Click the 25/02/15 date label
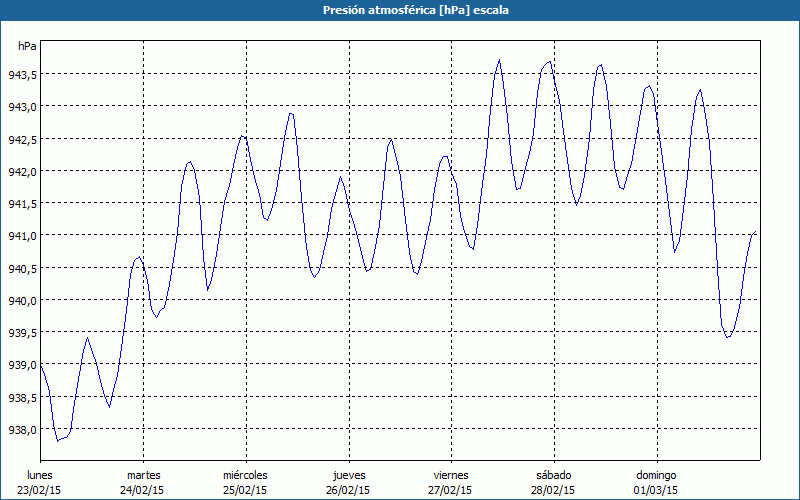This screenshot has height=500, width=800. point(245,490)
